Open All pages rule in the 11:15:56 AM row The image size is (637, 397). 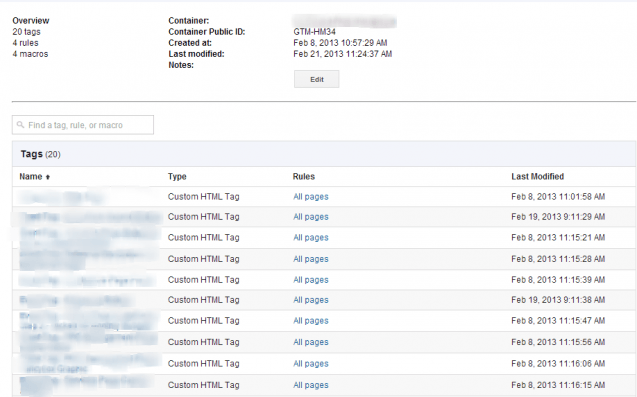coord(311,342)
